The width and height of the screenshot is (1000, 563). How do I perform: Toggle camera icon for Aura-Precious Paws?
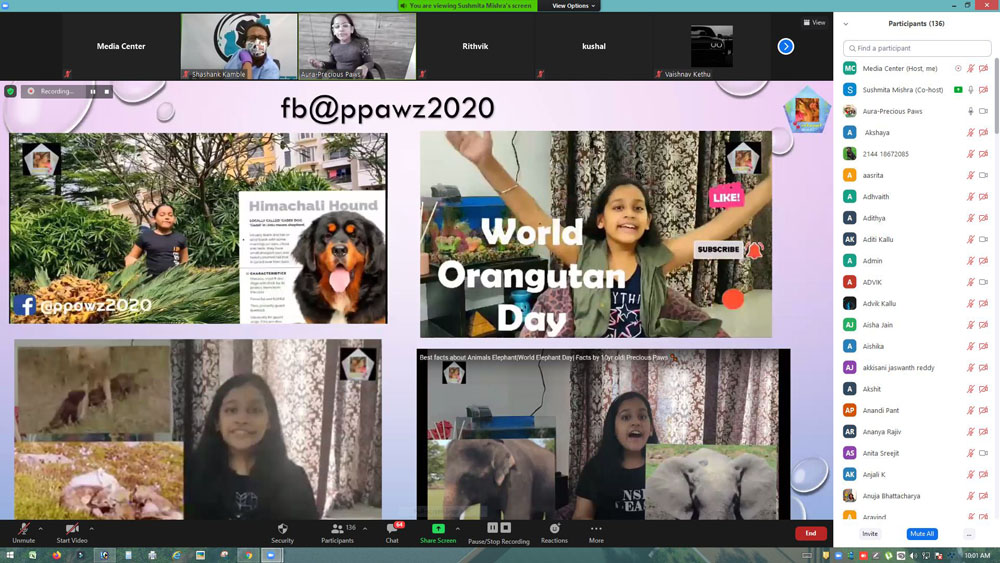tap(983, 111)
